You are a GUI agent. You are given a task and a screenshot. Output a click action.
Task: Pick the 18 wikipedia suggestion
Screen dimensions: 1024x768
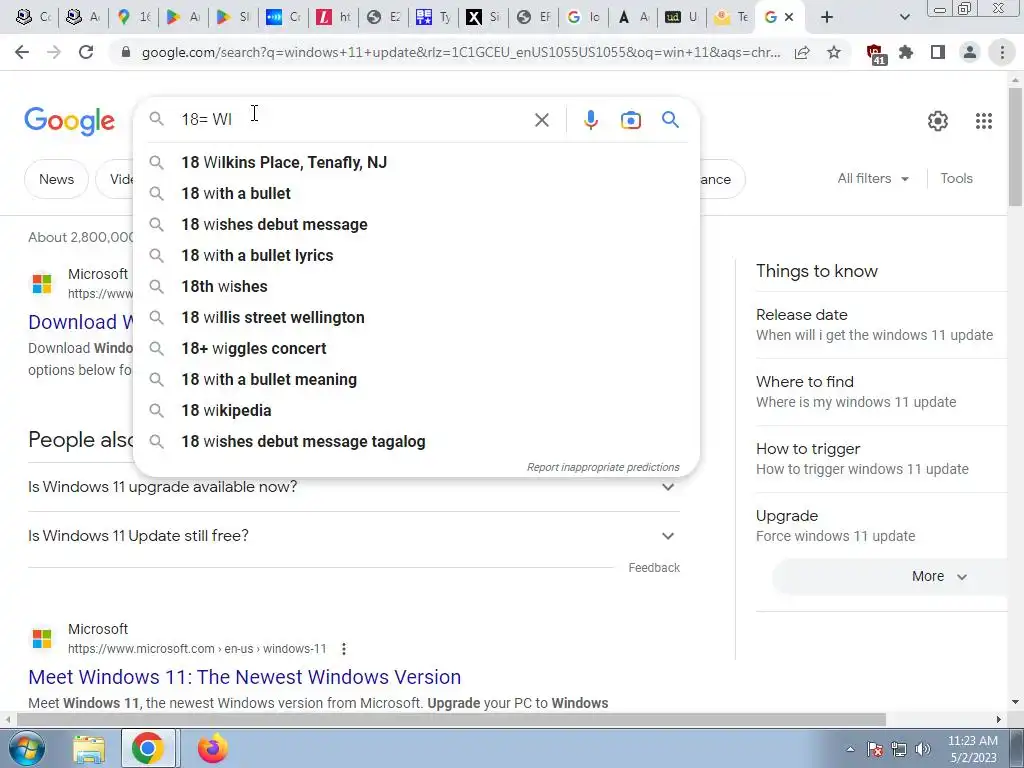(416, 411)
